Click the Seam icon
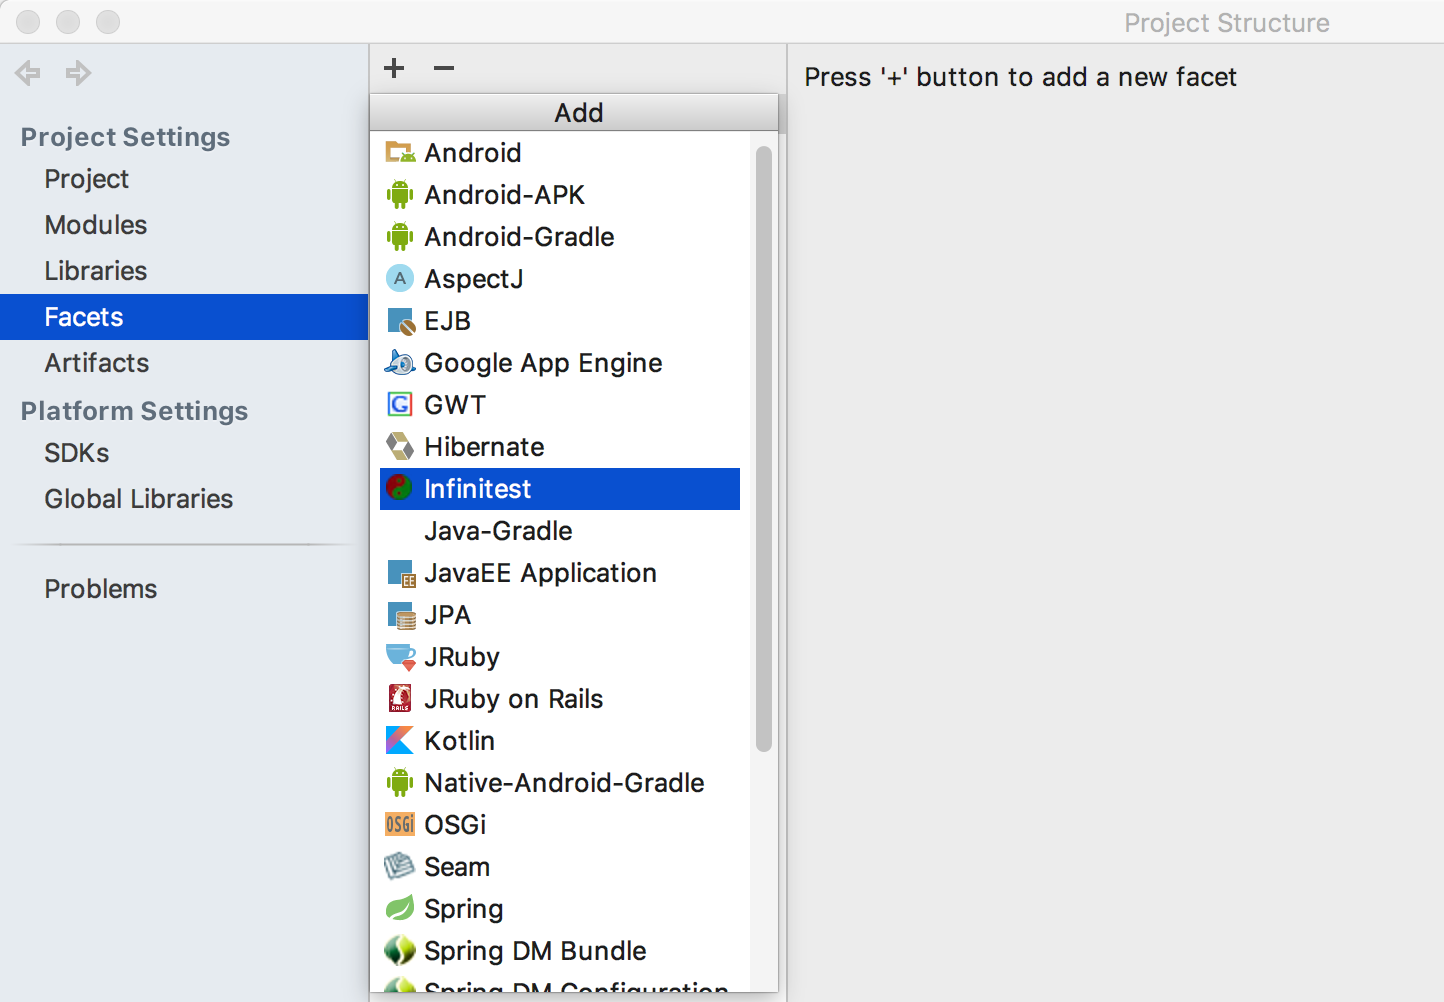This screenshot has width=1444, height=1002. tap(400, 866)
